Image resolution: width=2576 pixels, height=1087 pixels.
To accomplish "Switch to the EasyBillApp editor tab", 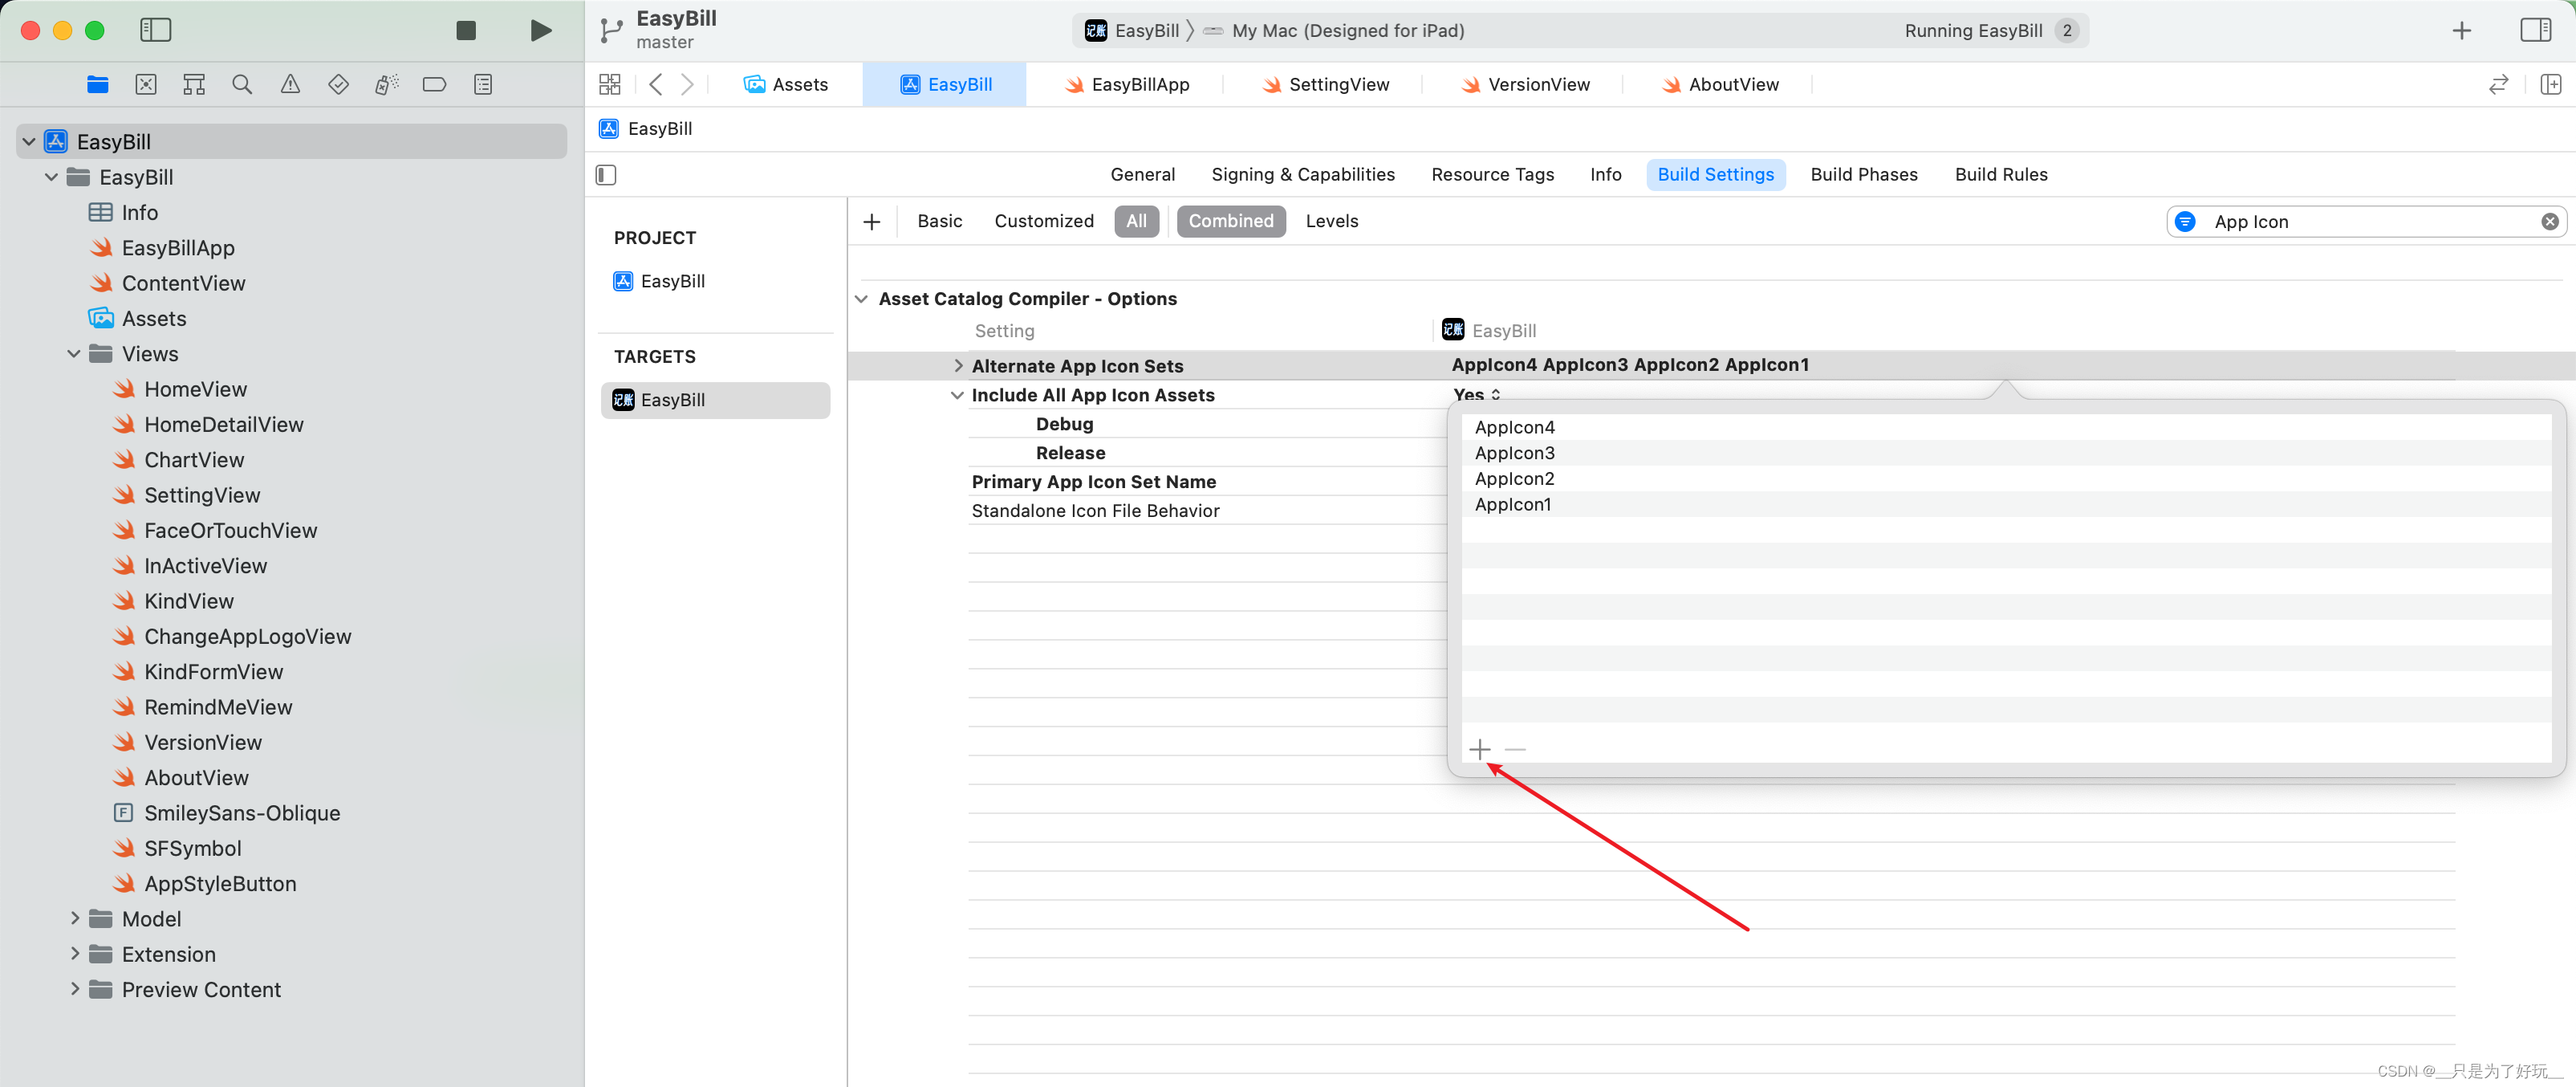I will point(1126,84).
